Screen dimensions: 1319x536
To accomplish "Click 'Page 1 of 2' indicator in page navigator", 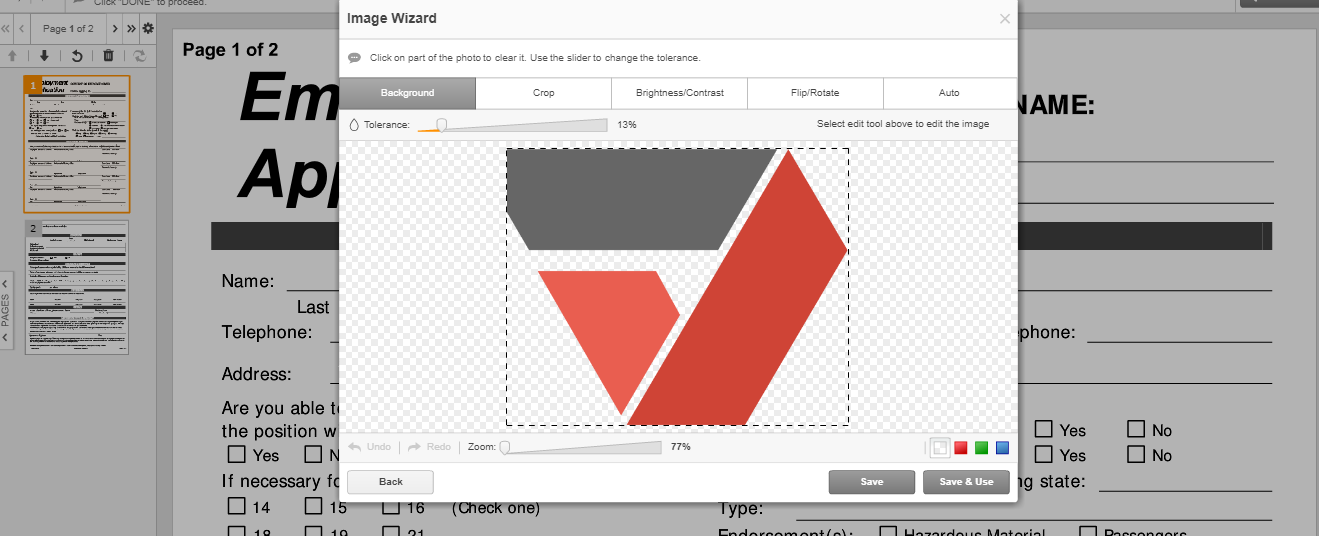I will click(x=69, y=29).
